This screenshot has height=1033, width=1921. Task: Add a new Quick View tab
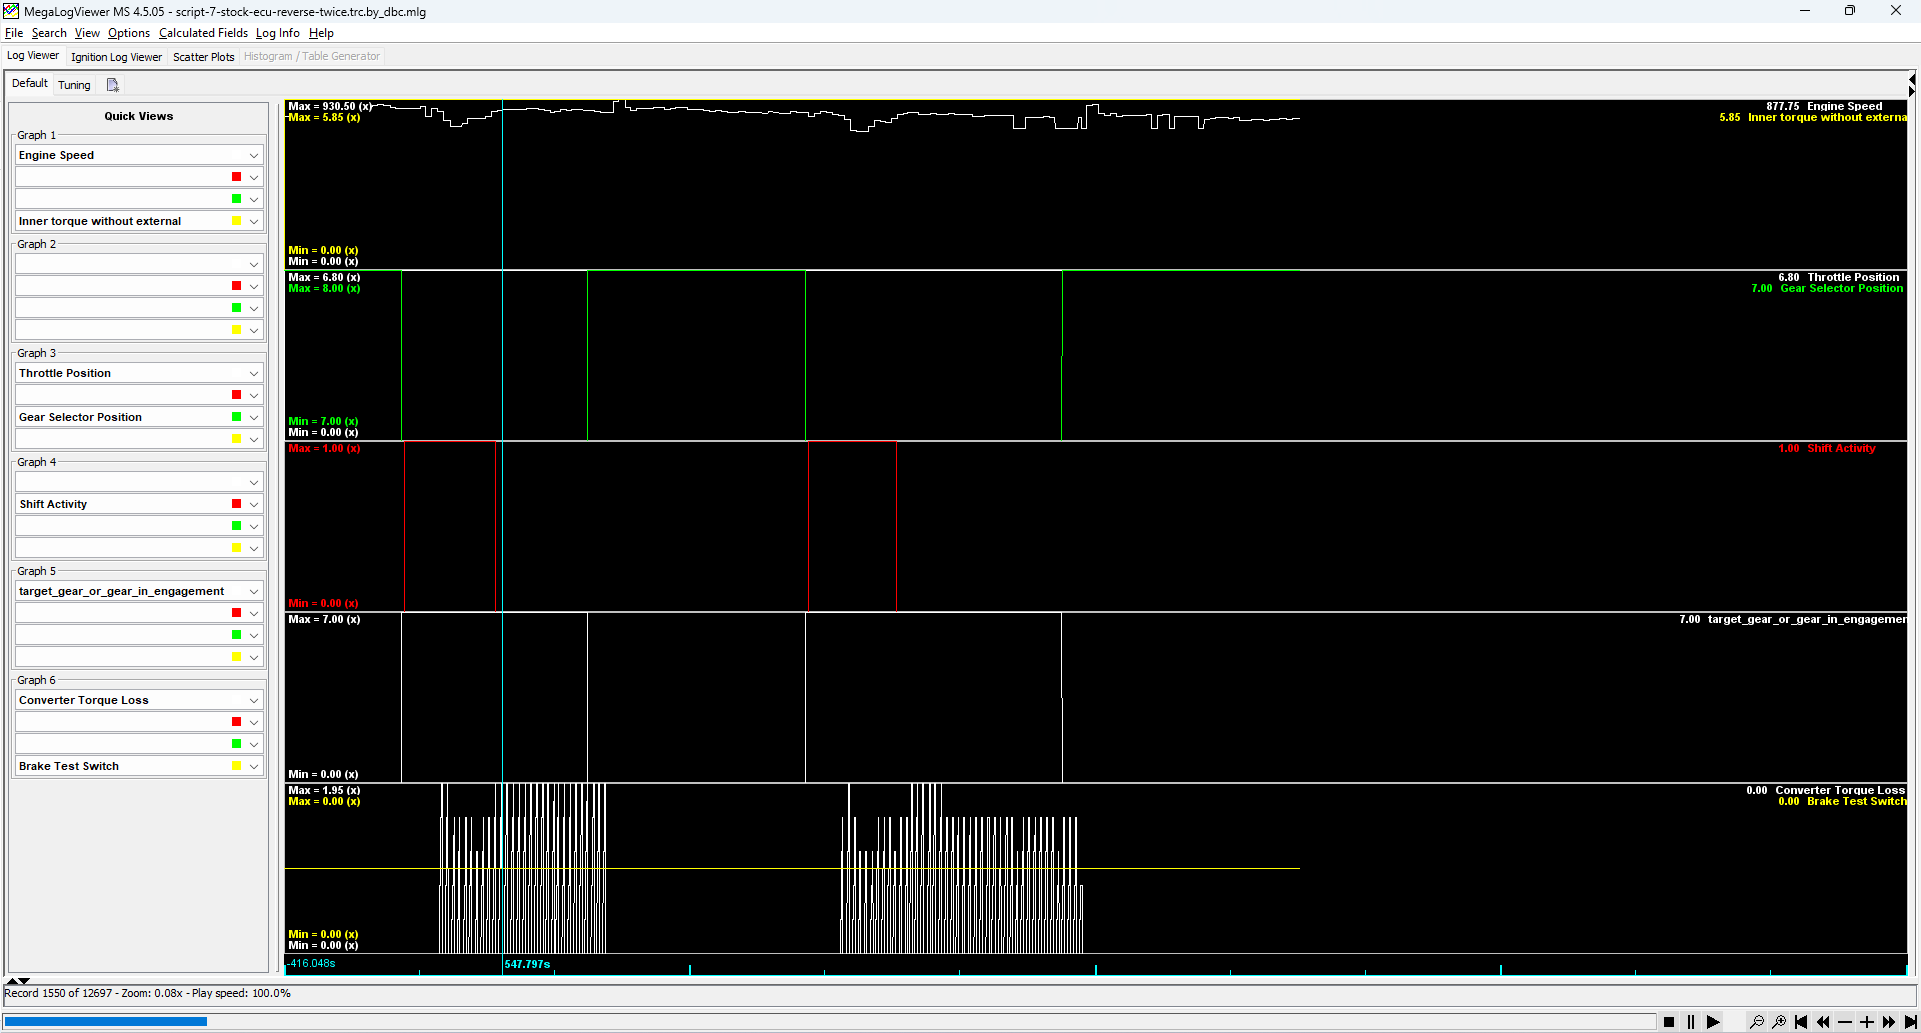pos(113,85)
